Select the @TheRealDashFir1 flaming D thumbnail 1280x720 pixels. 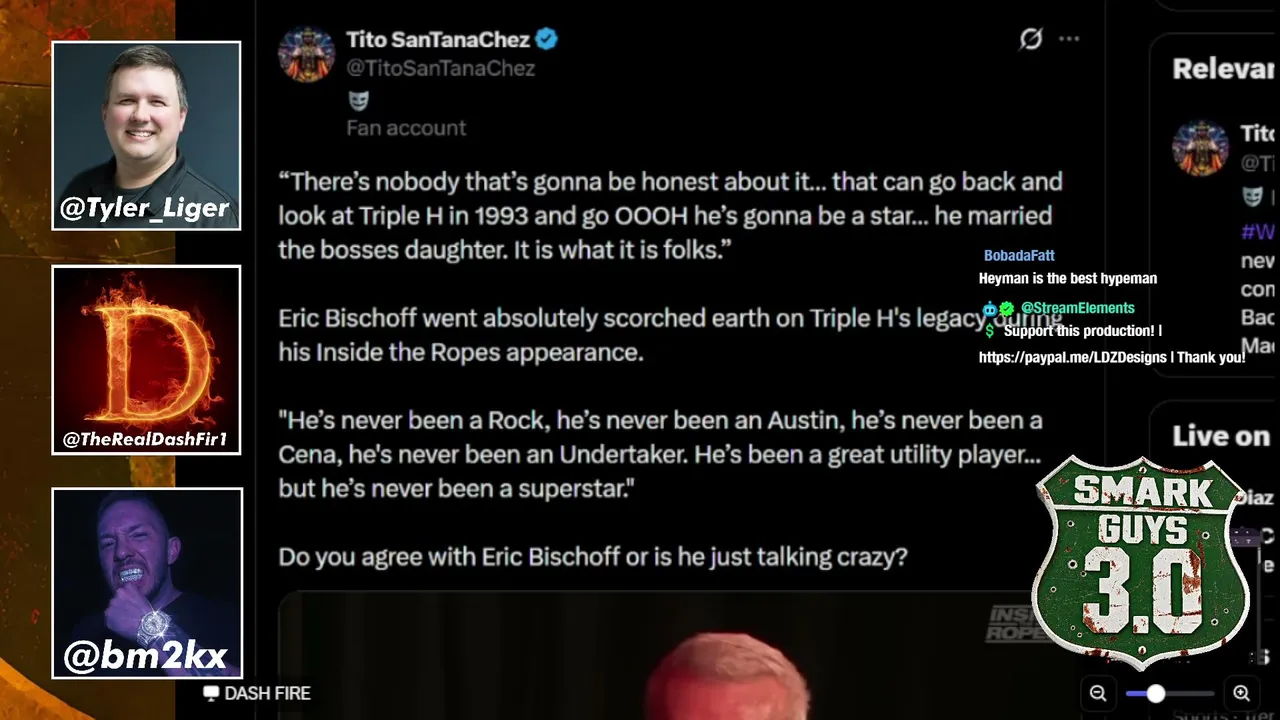pos(146,360)
